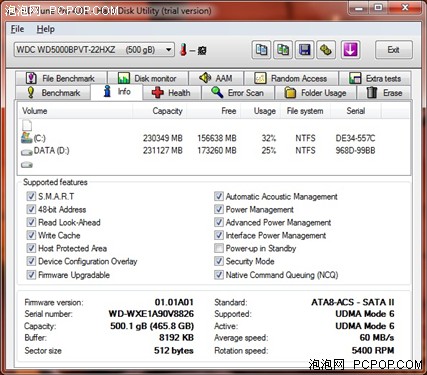The height and width of the screenshot is (375, 427).
Task: Click the ATA8-ACS - SATA II standard value
Action: tap(353, 302)
